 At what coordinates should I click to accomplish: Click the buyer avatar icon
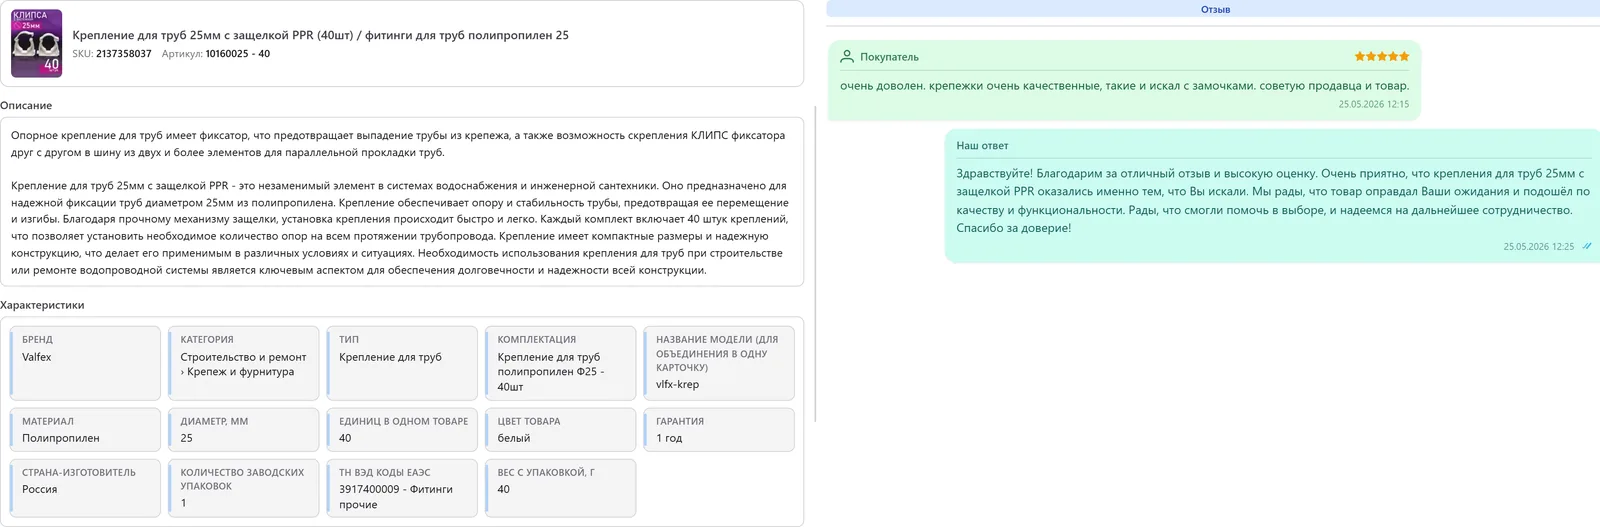[847, 56]
